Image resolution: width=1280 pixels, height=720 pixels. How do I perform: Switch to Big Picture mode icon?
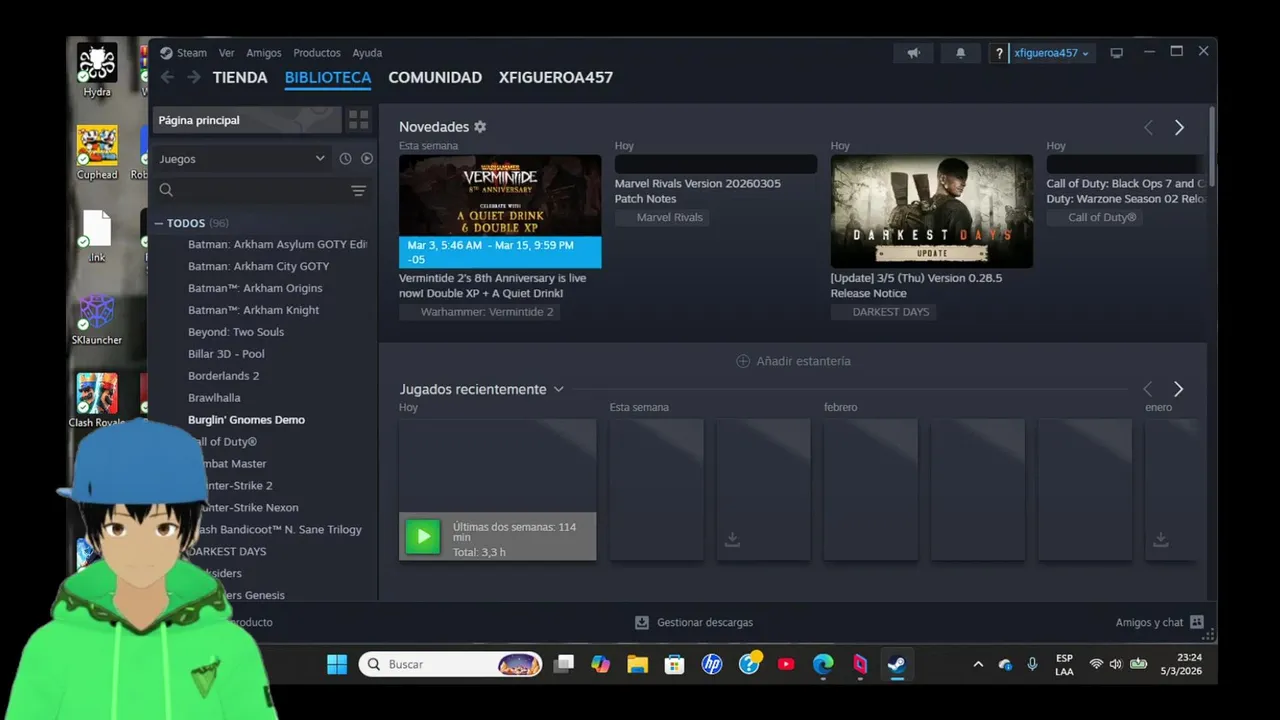click(x=1117, y=53)
